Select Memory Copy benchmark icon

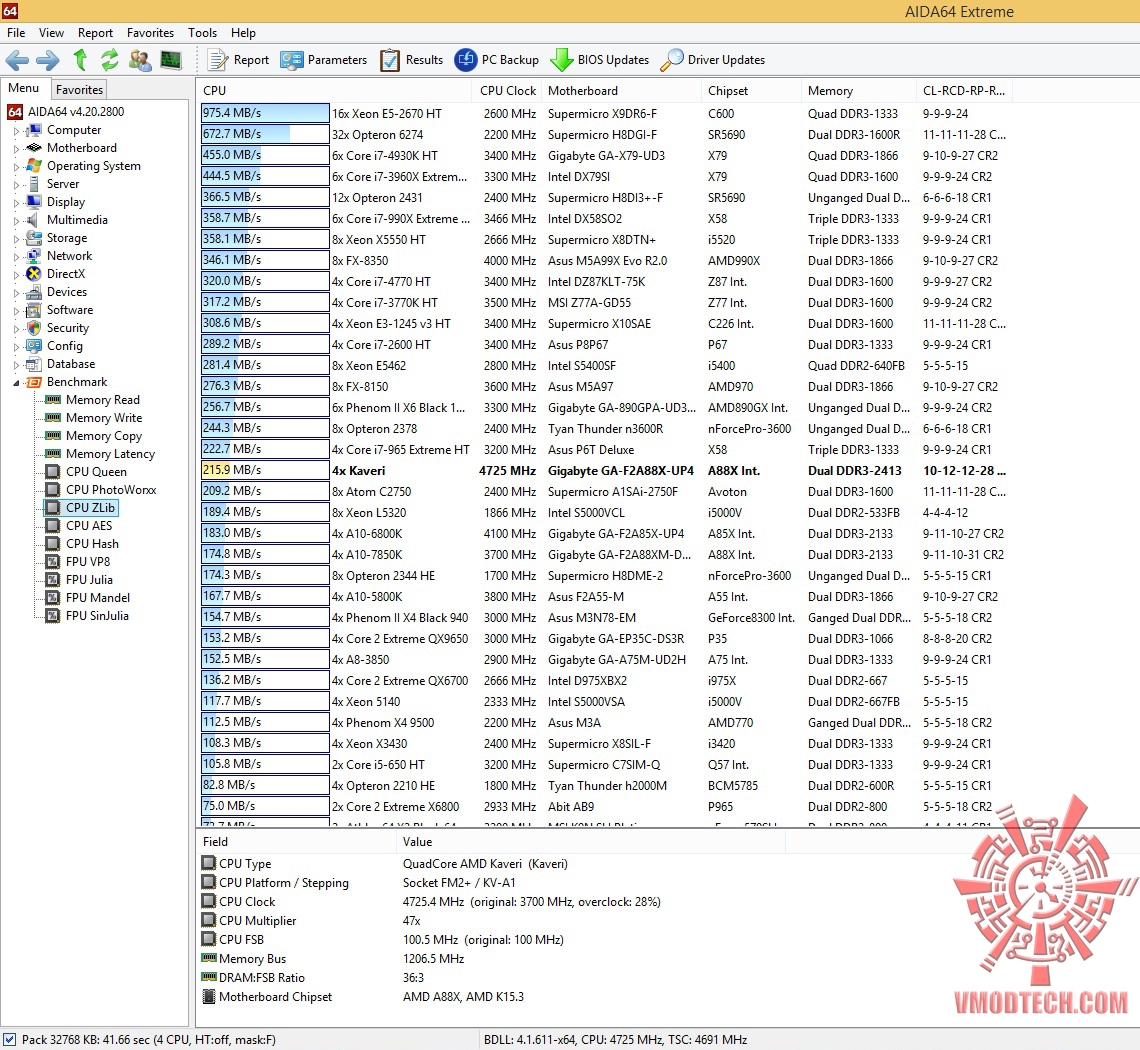point(52,436)
